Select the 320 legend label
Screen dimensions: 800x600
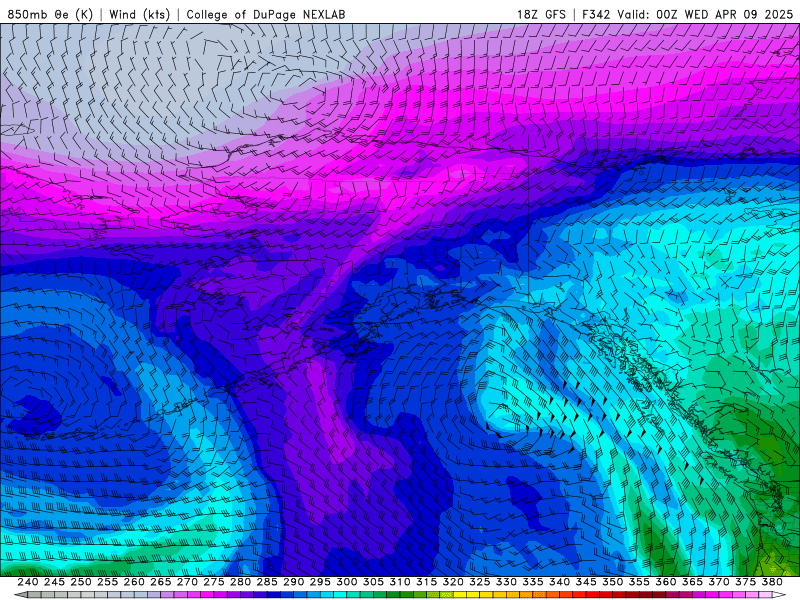tap(453, 582)
